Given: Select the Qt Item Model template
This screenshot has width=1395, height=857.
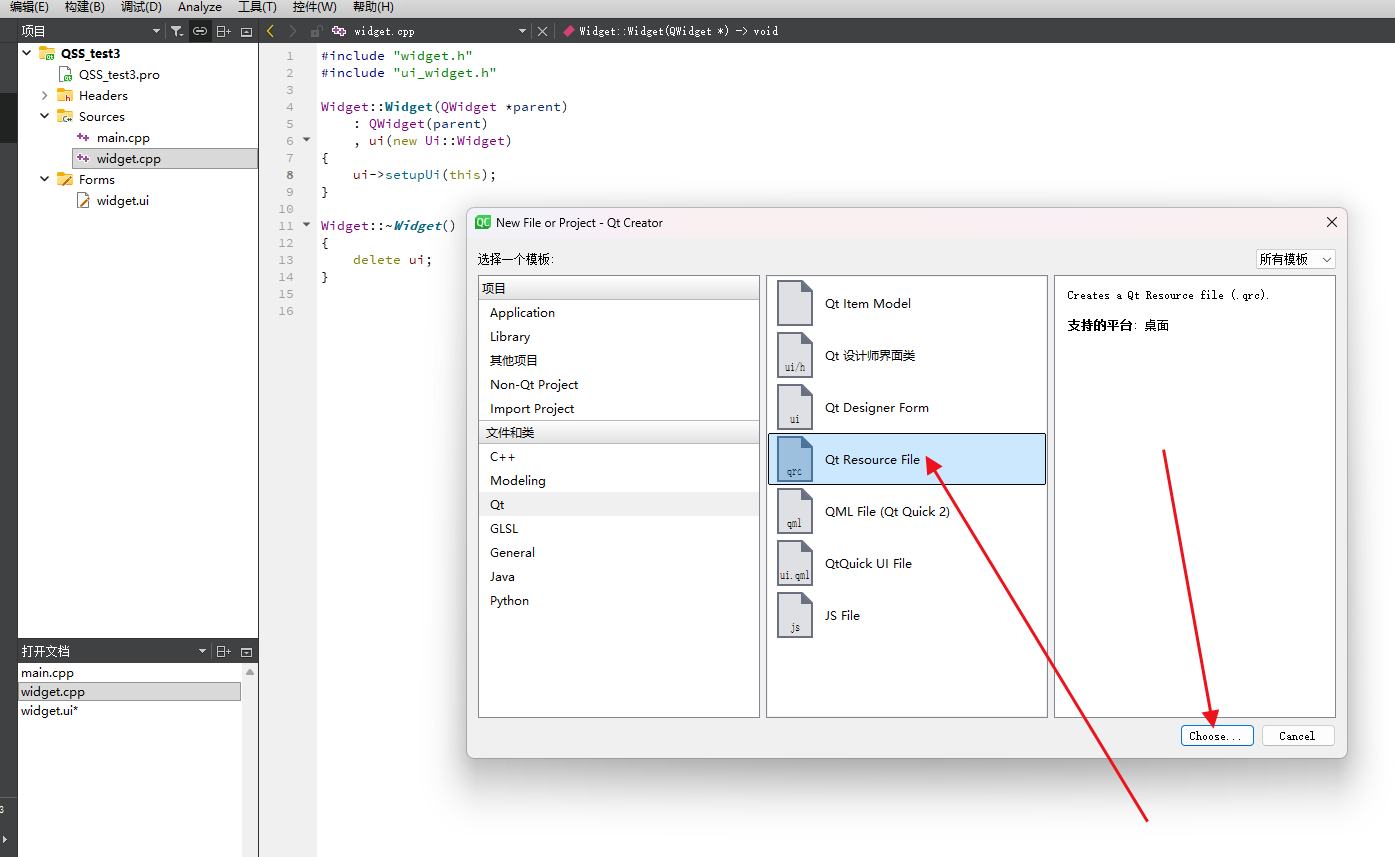Looking at the screenshot, I should point(906,303).
